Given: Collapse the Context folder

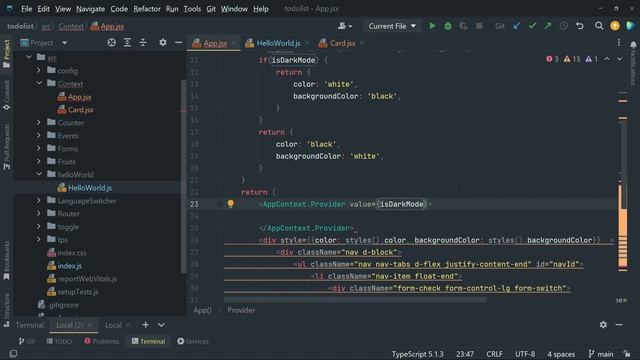Looking at the screenshot, I should (x=39, y=83).
